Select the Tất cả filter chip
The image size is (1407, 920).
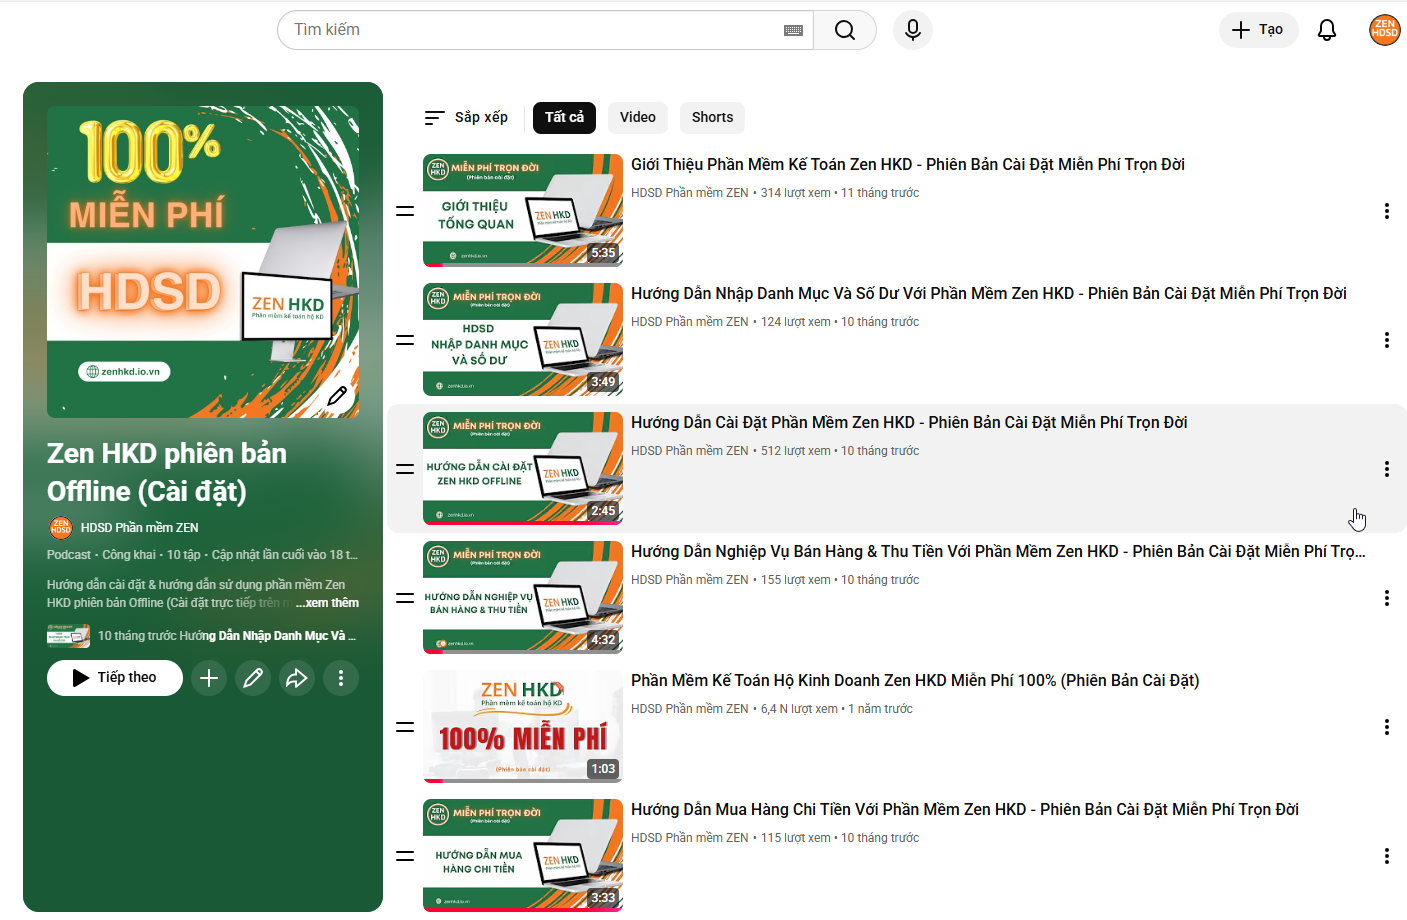click(564, 118)
